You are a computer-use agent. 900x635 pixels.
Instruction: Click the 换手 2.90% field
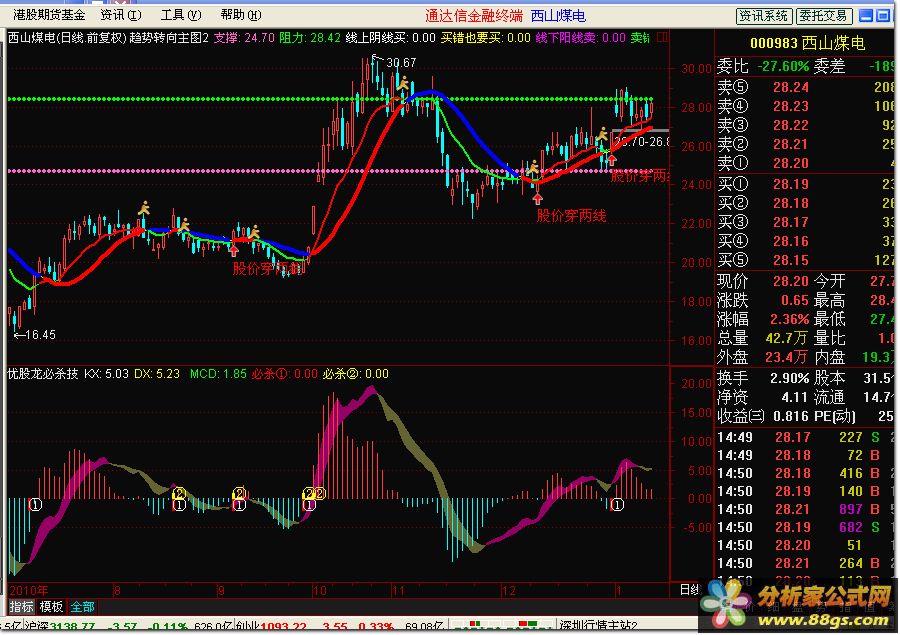[763, 378]
